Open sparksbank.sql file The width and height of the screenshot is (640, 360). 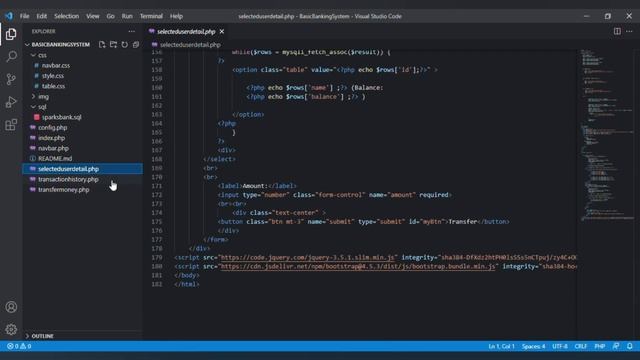[x=61, y=117]
